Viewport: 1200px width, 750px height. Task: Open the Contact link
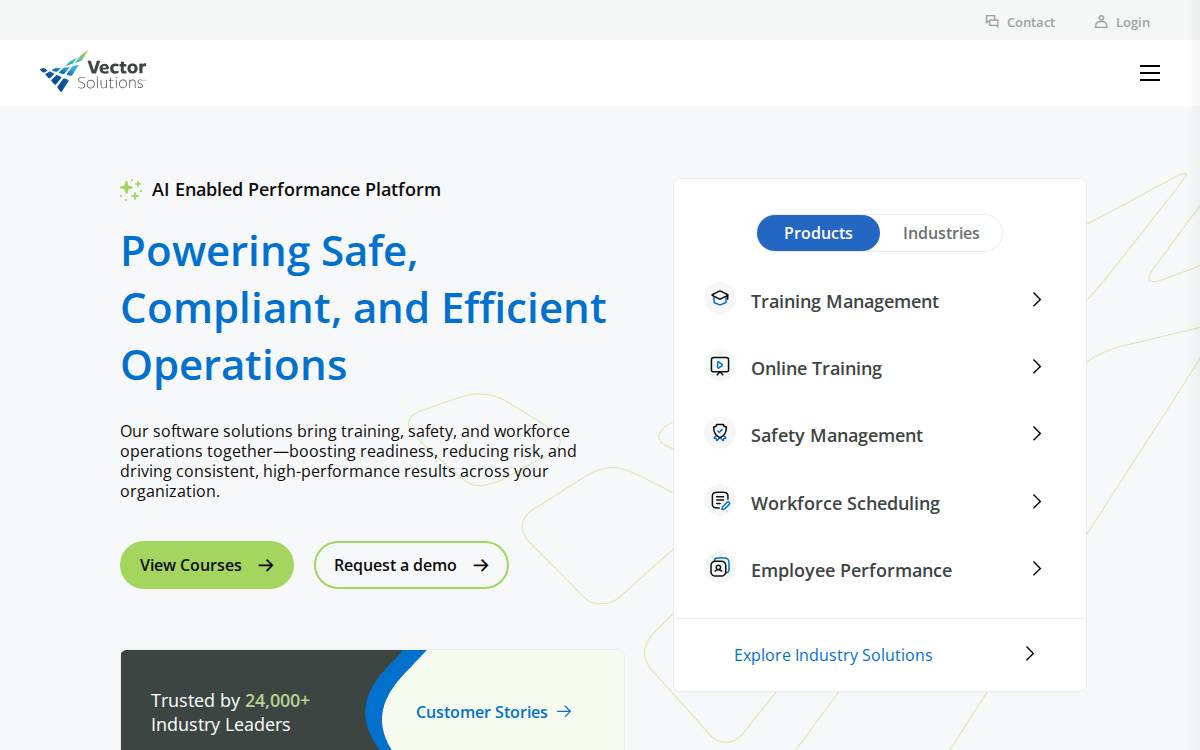(x=1020, y=22)
